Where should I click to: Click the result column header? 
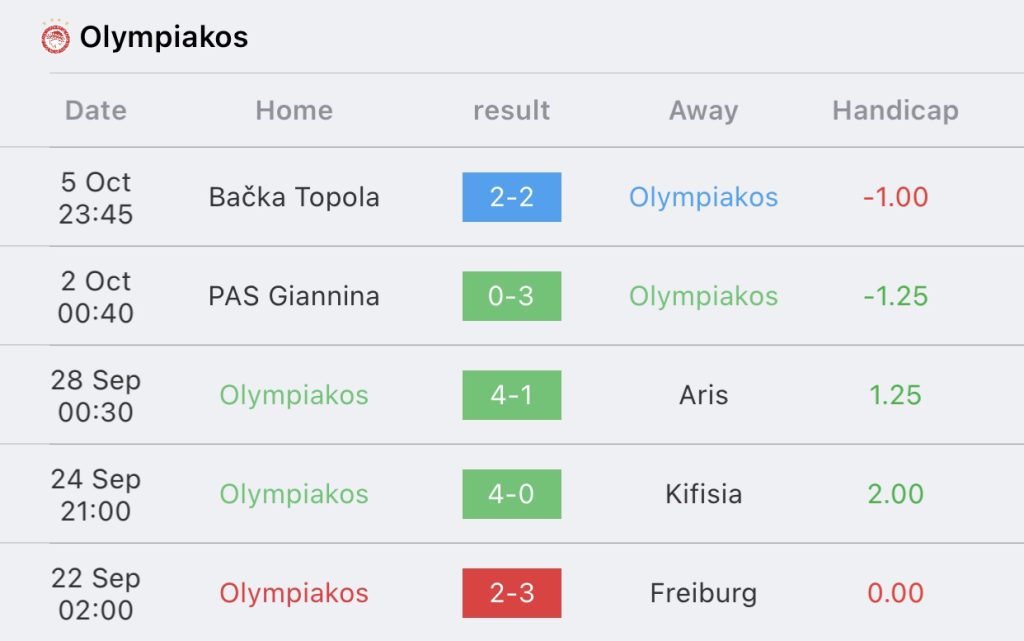coord(511,110)
